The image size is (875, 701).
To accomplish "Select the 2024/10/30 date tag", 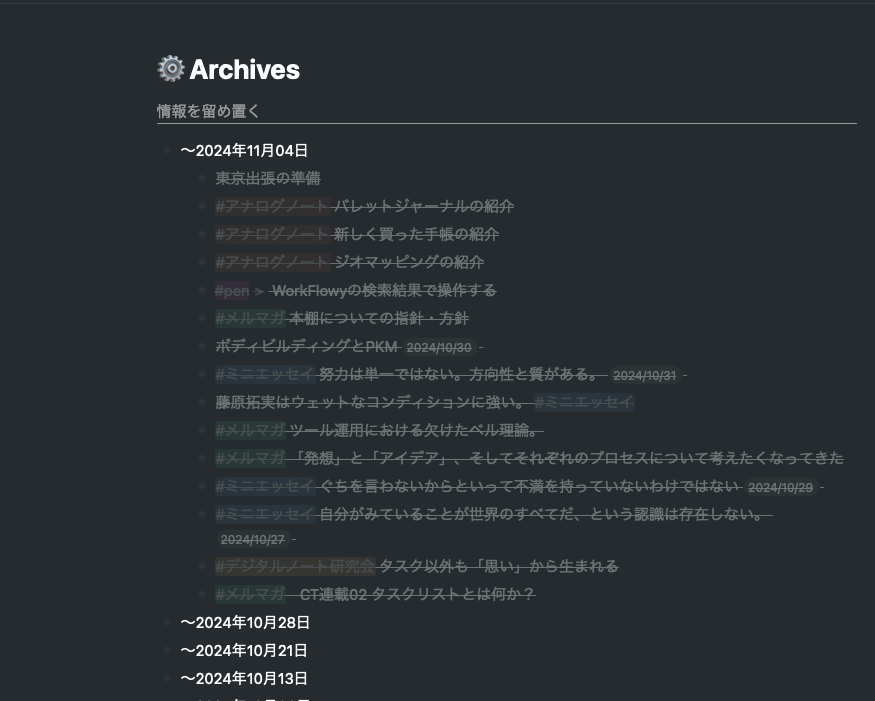I will [439, 347].
